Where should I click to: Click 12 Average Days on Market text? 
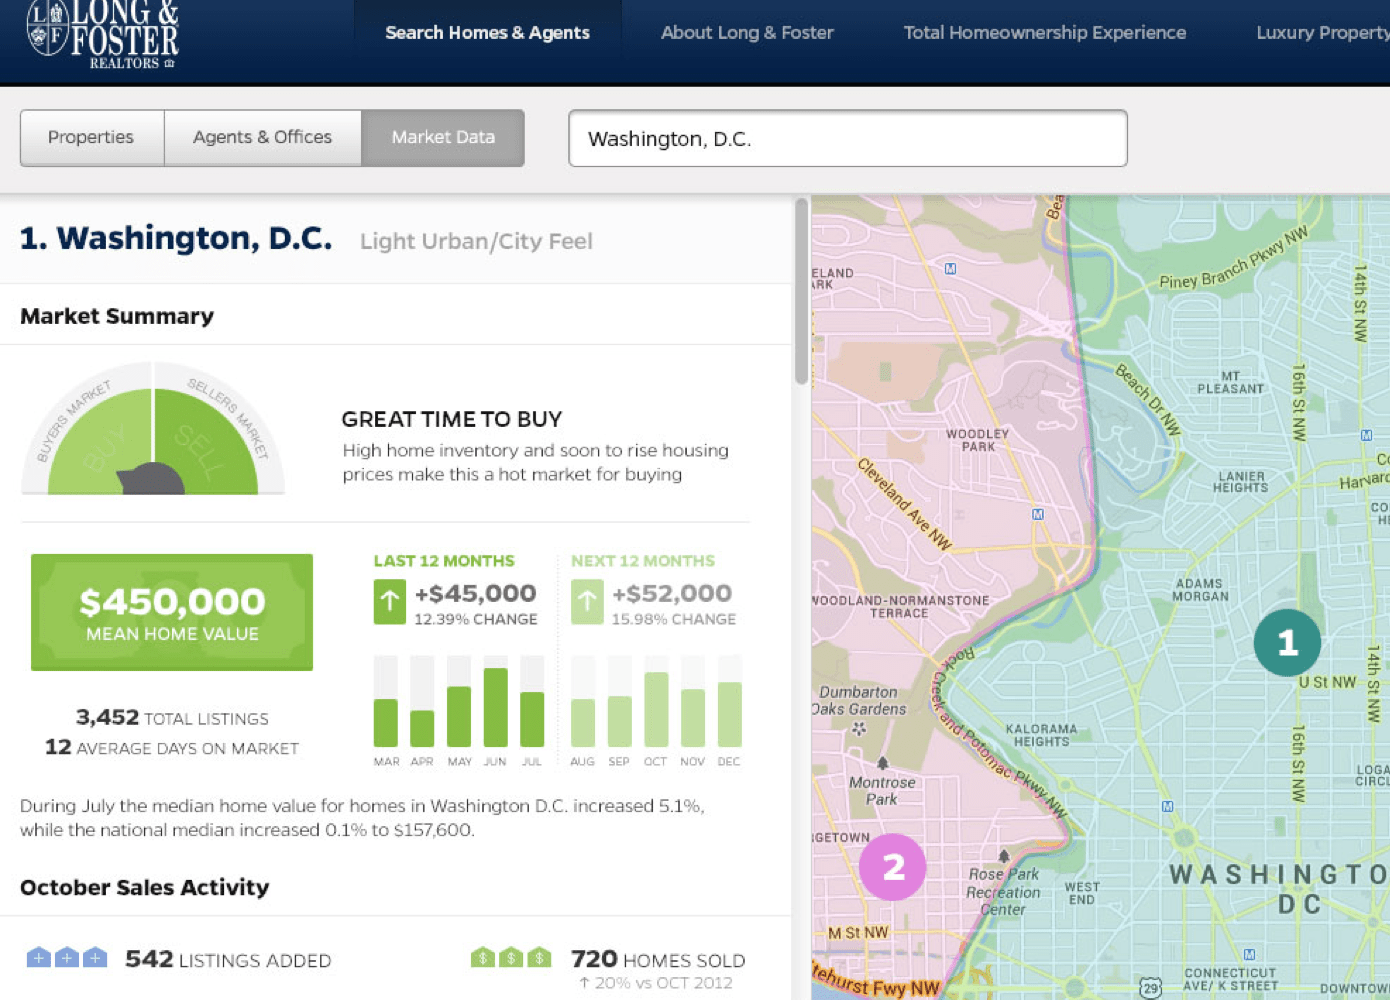coord(172,748)
